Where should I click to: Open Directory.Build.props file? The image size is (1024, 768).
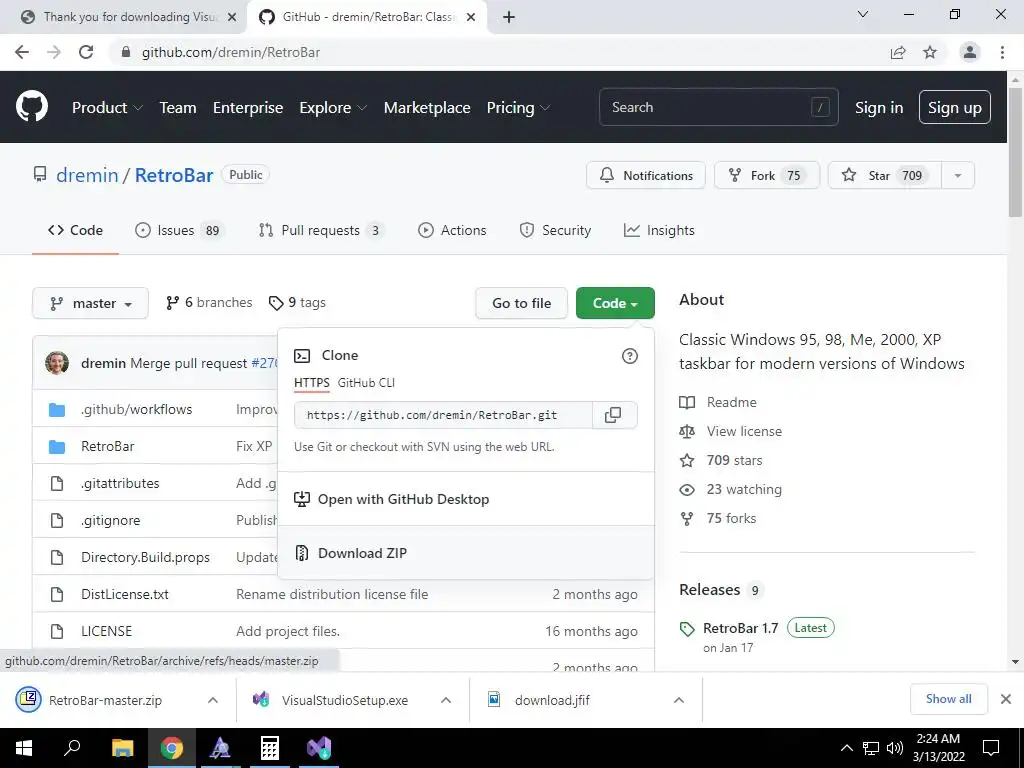coord(145,557)
